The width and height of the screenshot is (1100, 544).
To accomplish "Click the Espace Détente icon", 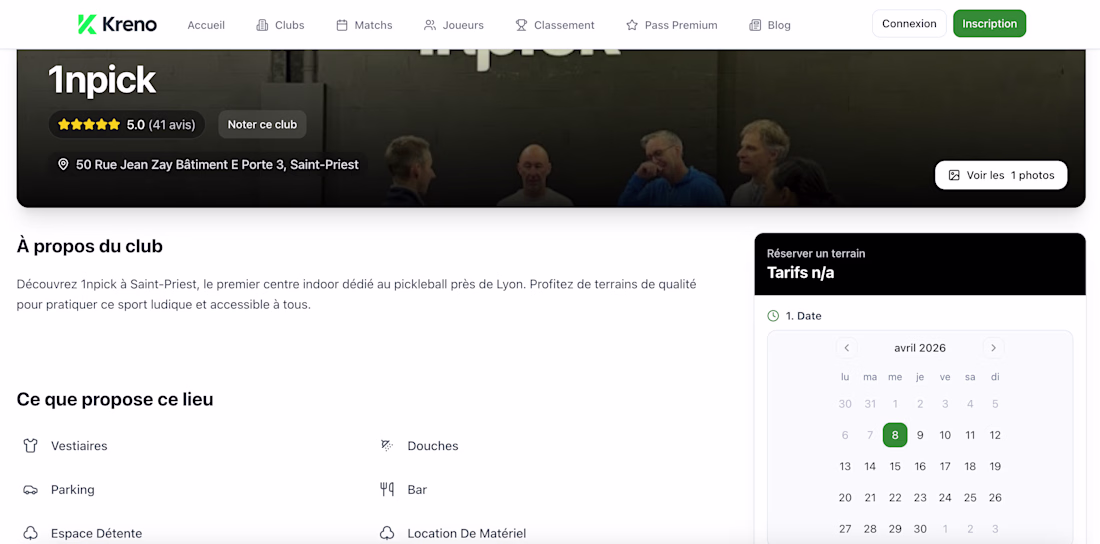I will [x=30, y=533].
